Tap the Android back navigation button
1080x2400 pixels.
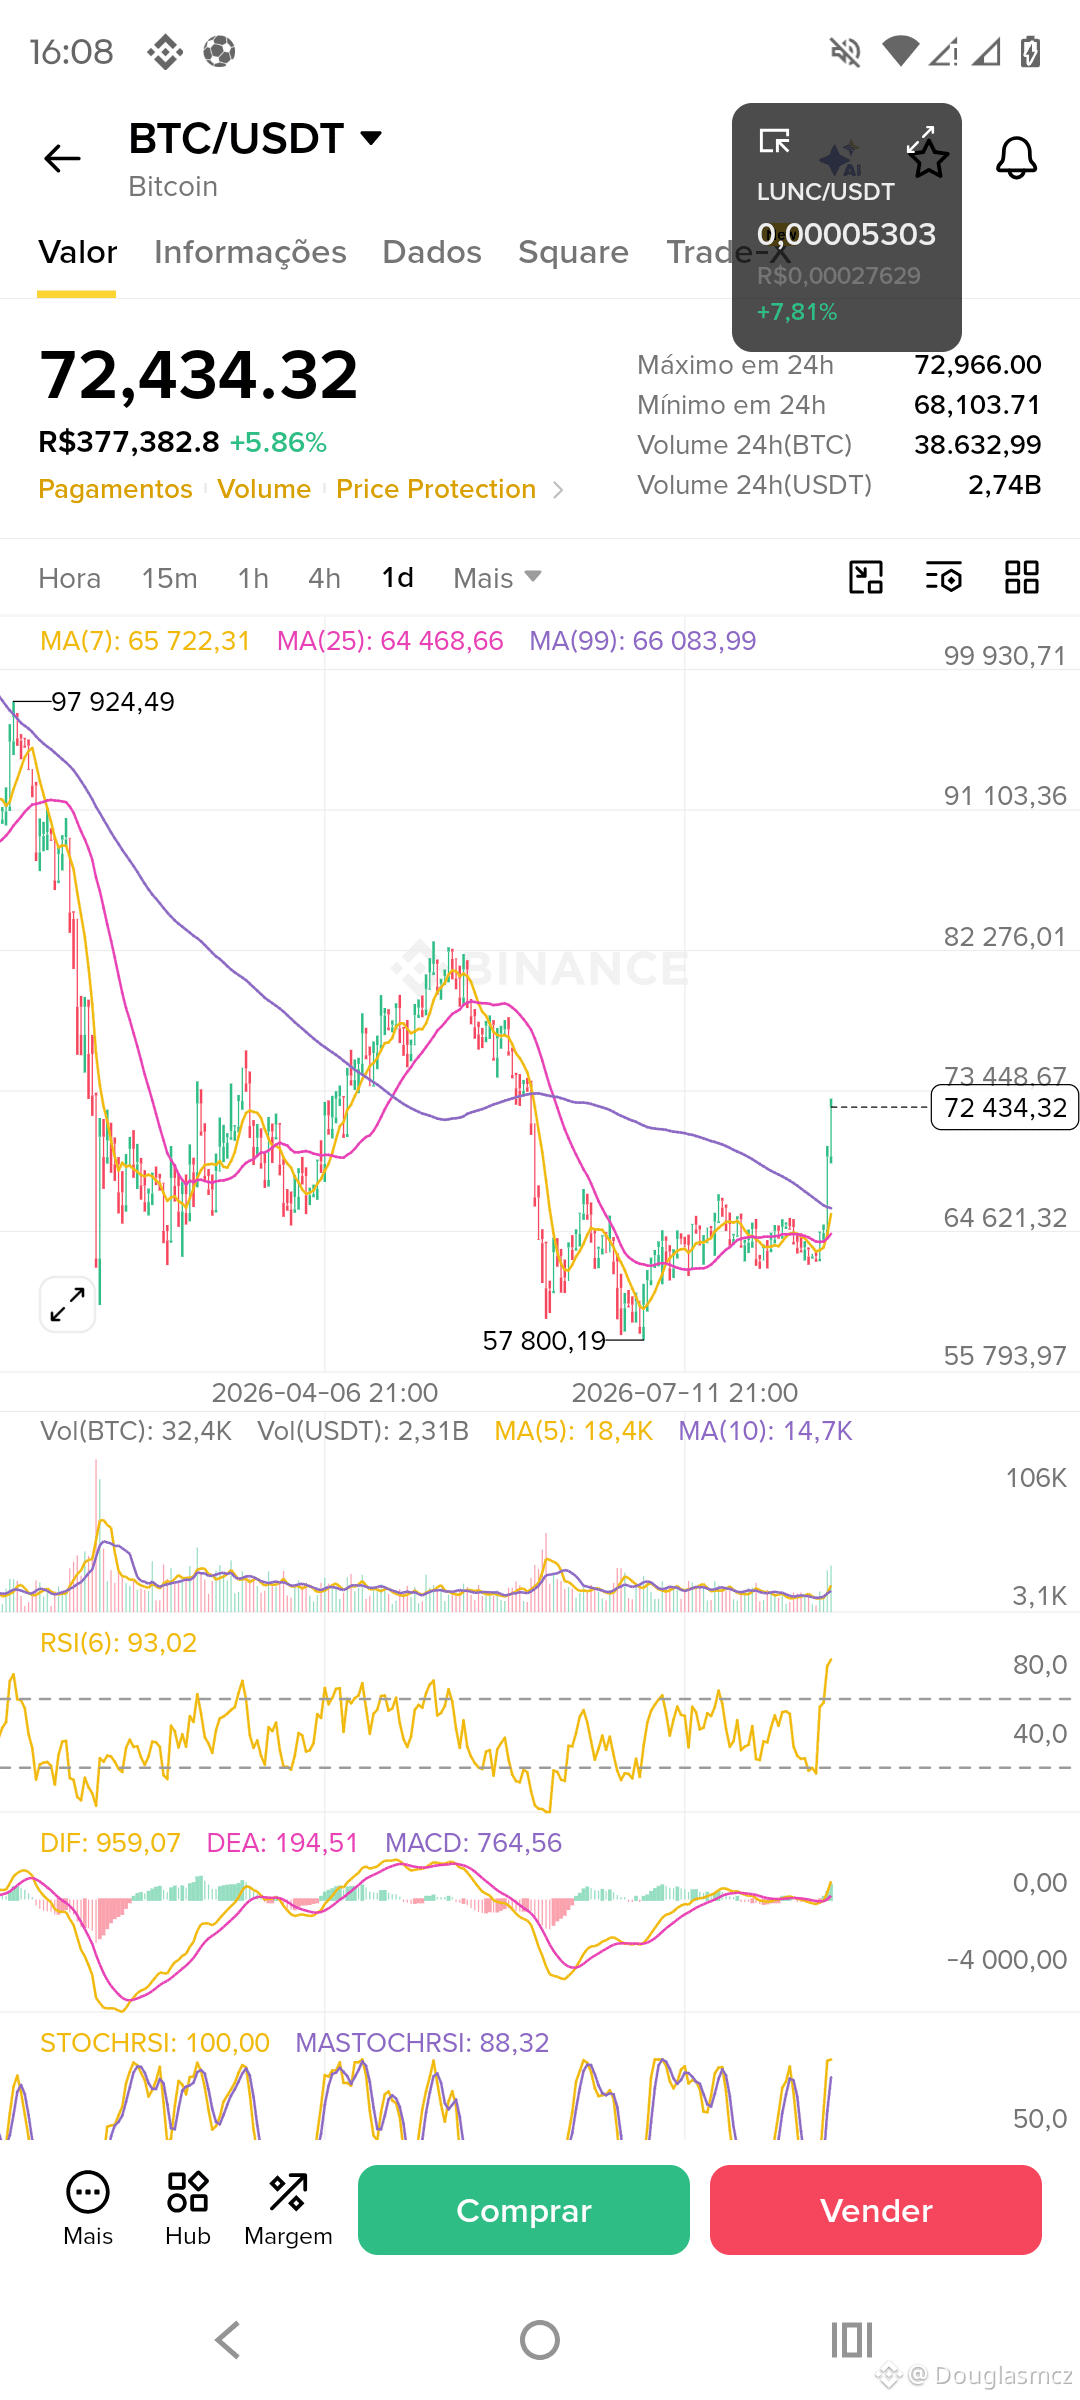point(228,2340)
